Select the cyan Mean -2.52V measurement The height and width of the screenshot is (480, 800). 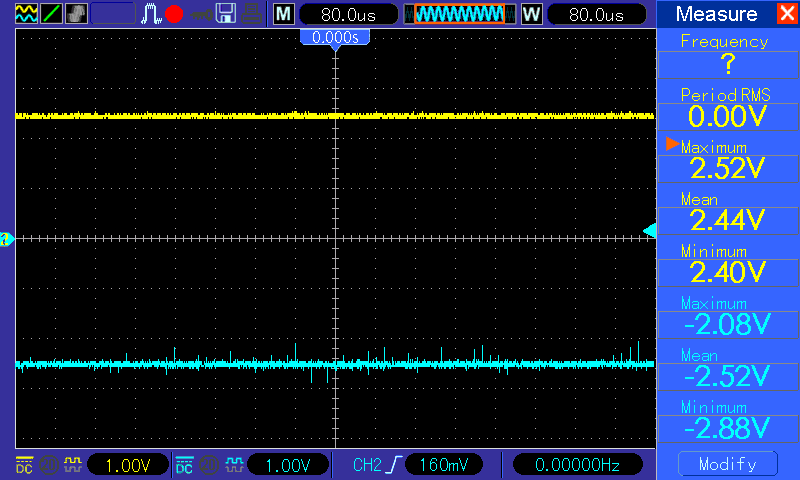click(728, 369)
